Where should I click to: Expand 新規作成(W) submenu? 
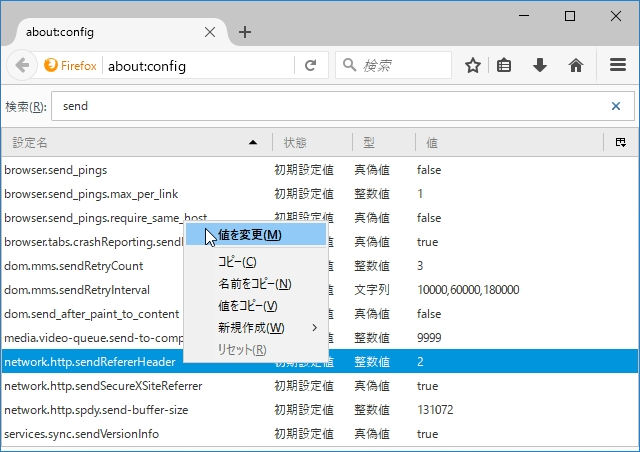point(256,328)
